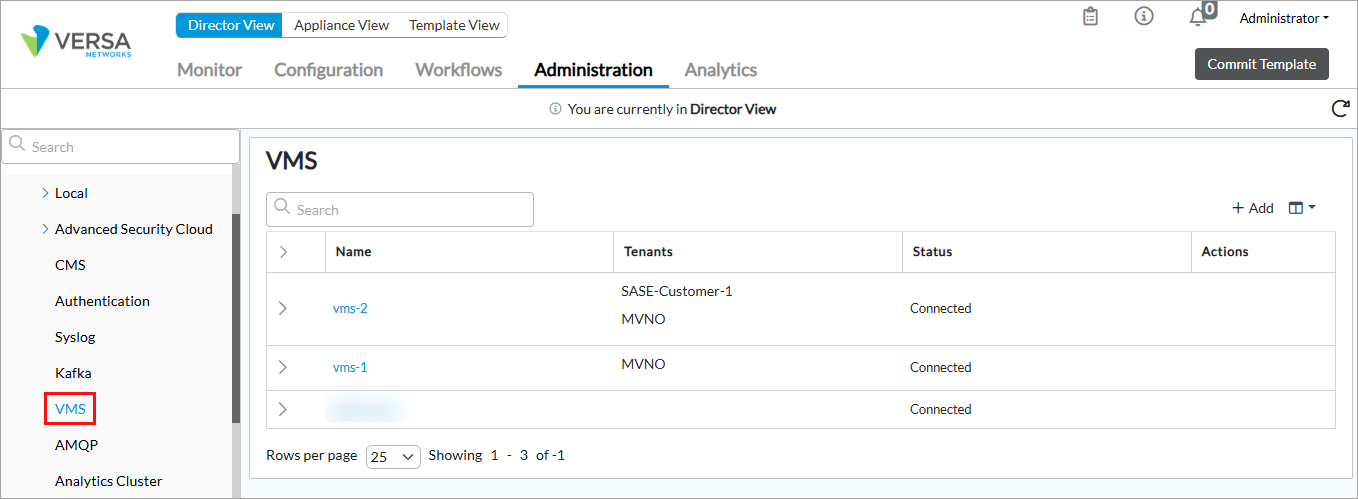
Task: Click the Versa Networks logo
Action: tap(76, 45)
